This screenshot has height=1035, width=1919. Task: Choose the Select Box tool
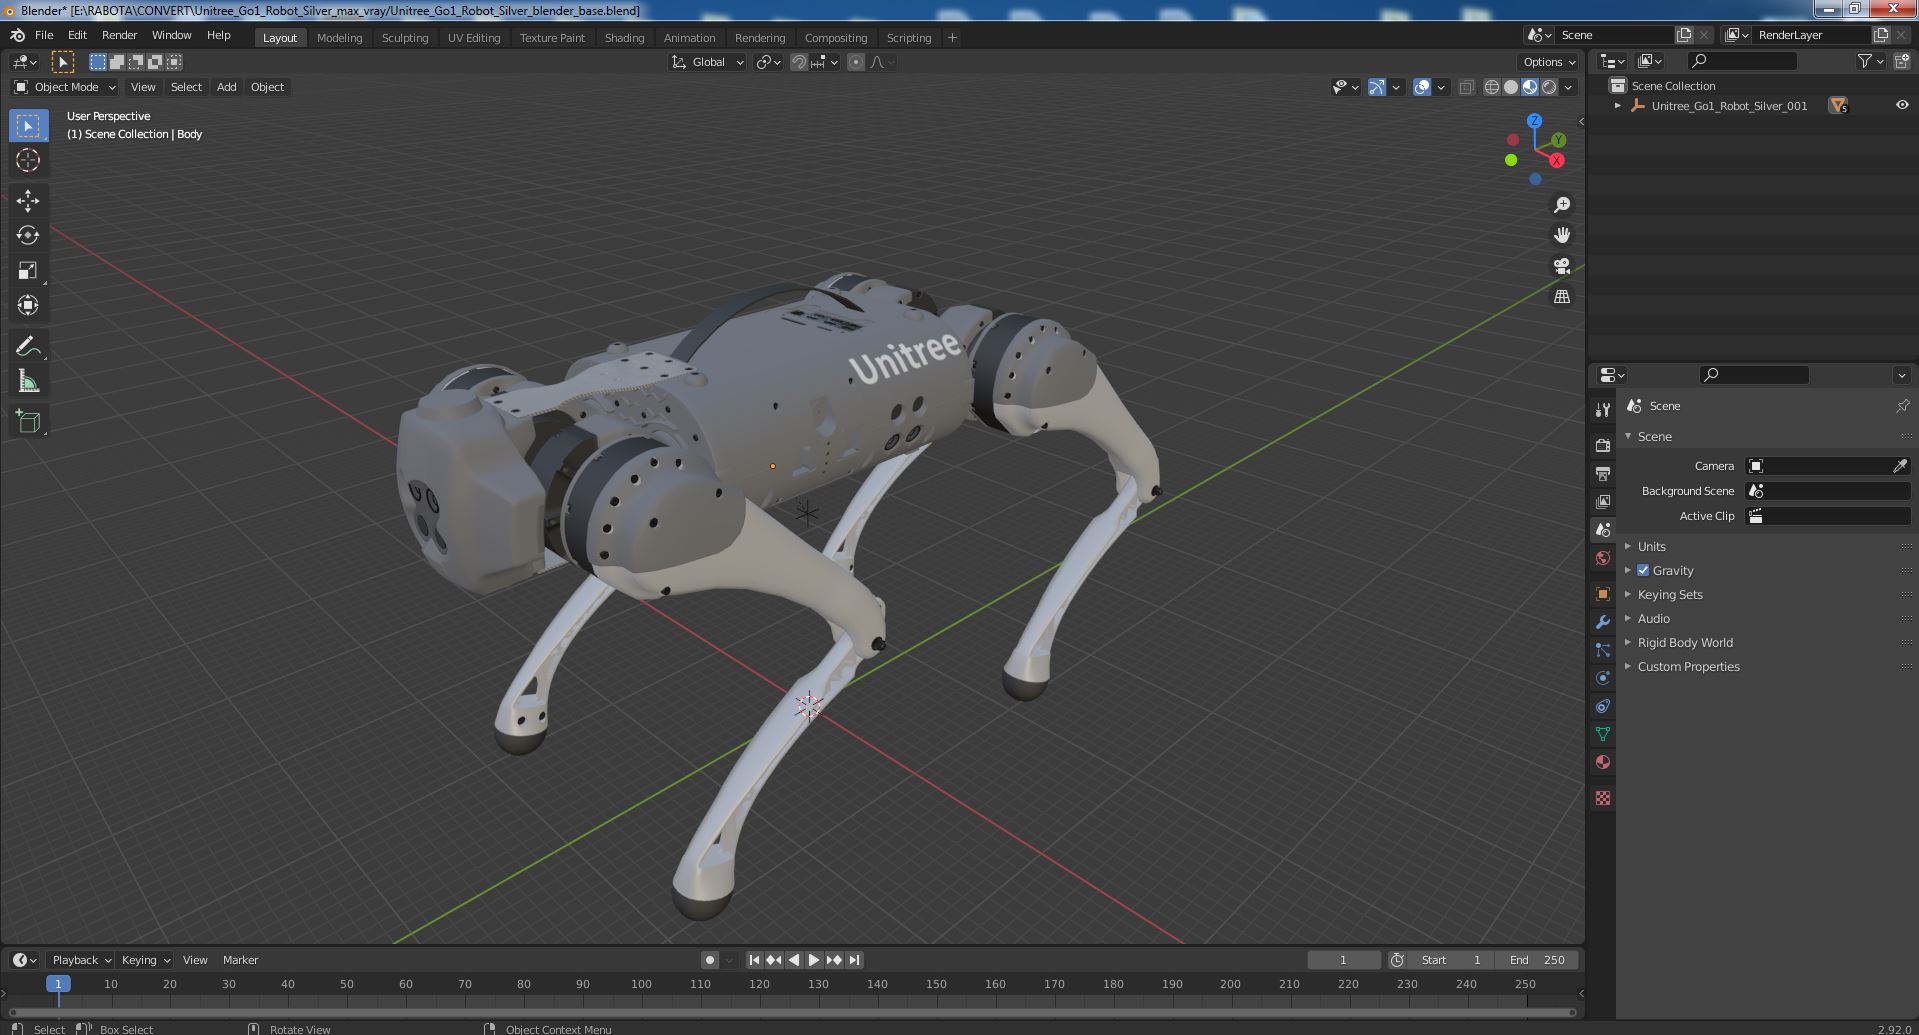[x=28, y=125]
